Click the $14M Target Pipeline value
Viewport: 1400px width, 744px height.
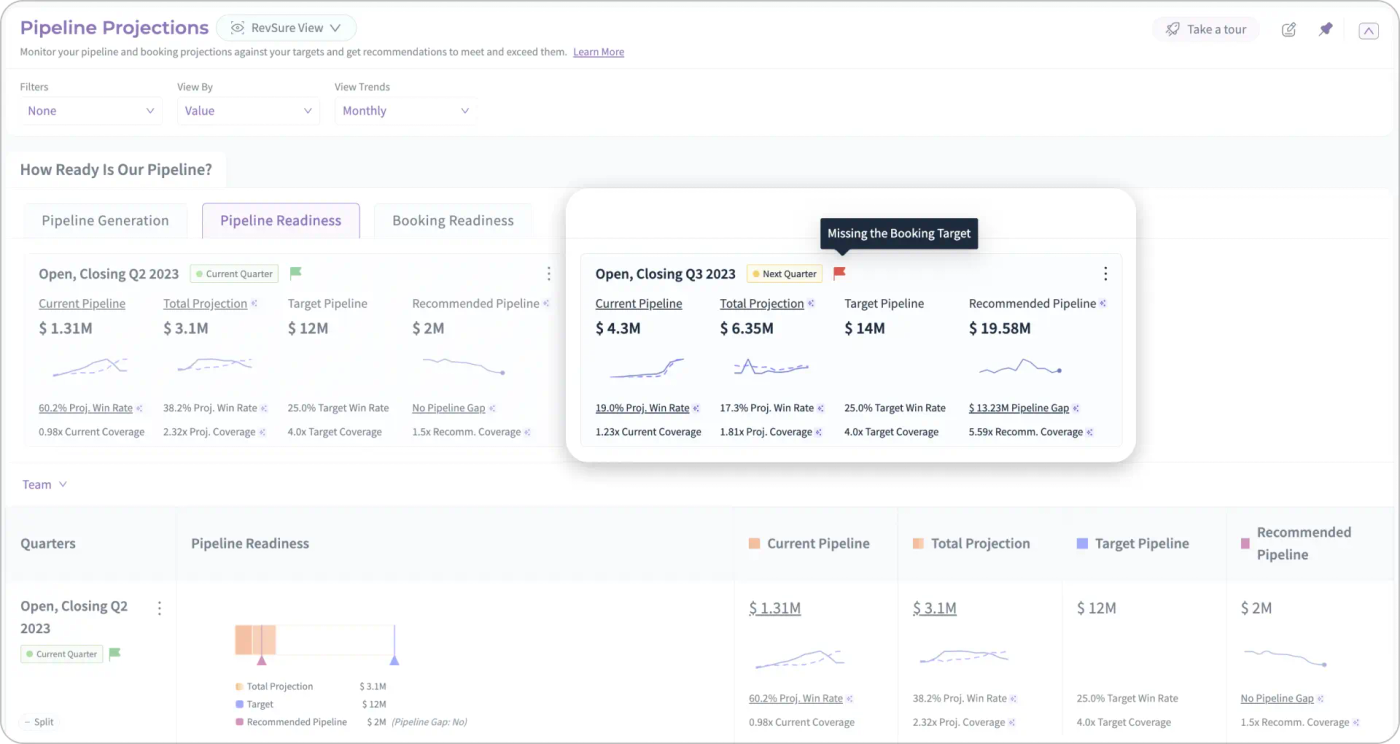(865, 328)
